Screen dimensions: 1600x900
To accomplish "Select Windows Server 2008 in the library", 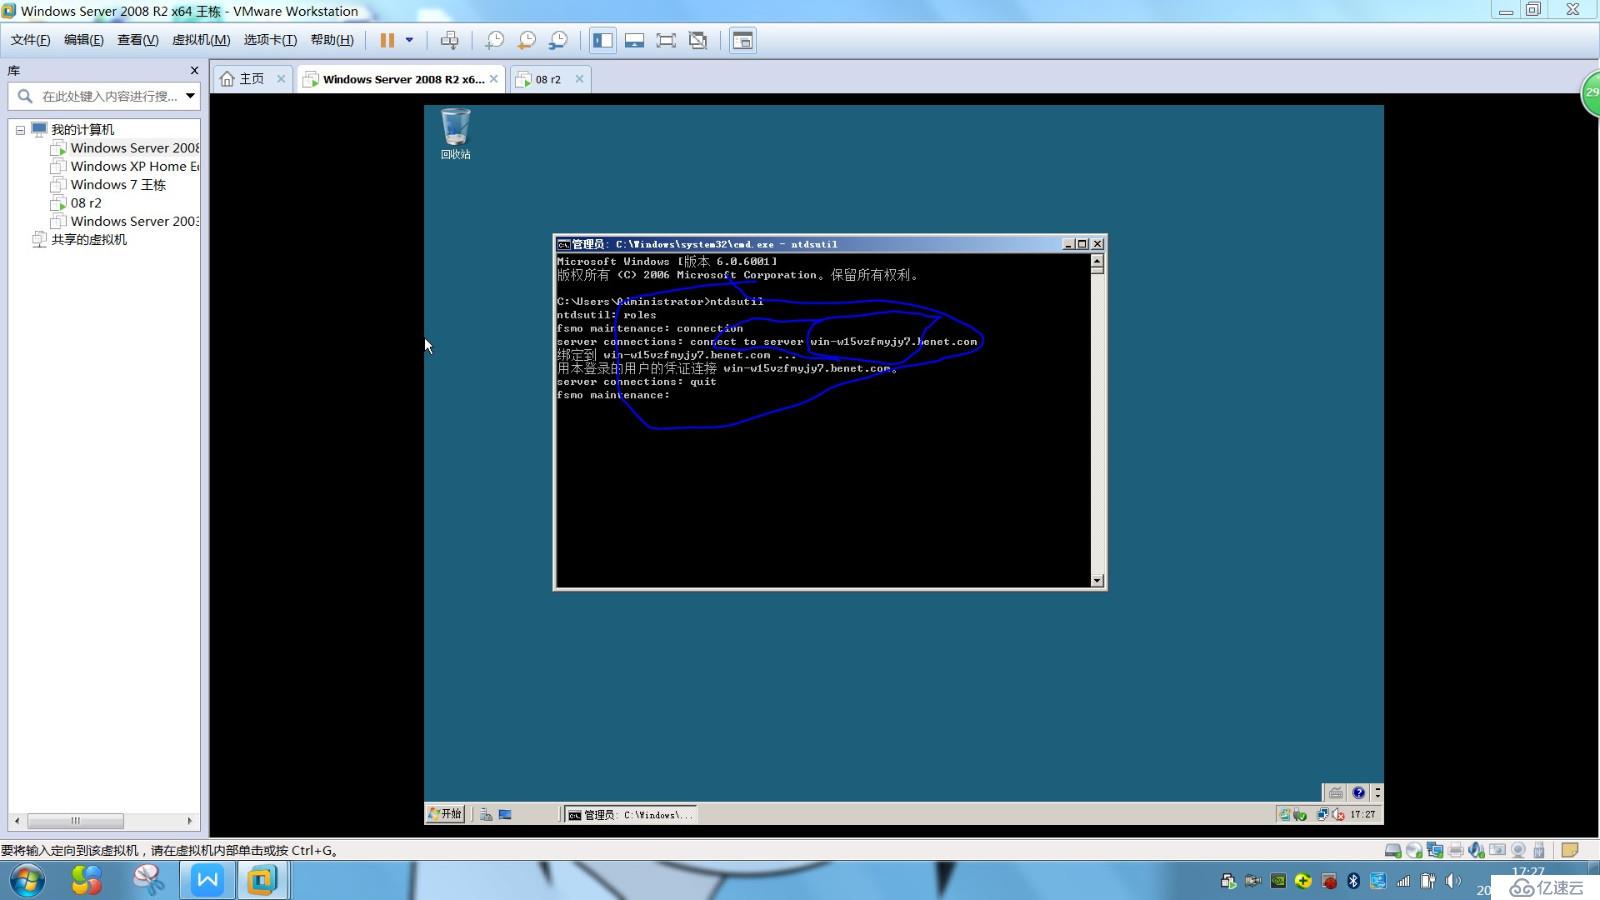I will (125, 148).
